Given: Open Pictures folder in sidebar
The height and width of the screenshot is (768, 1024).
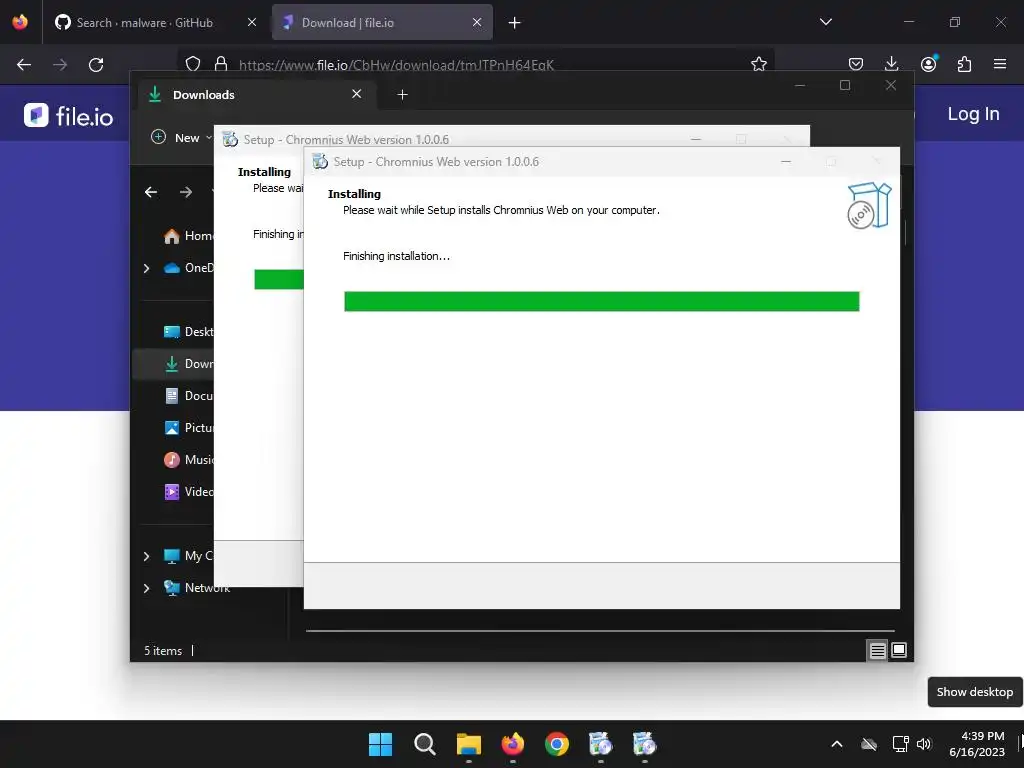Looking at the screenshot, I should click(188, 428).
